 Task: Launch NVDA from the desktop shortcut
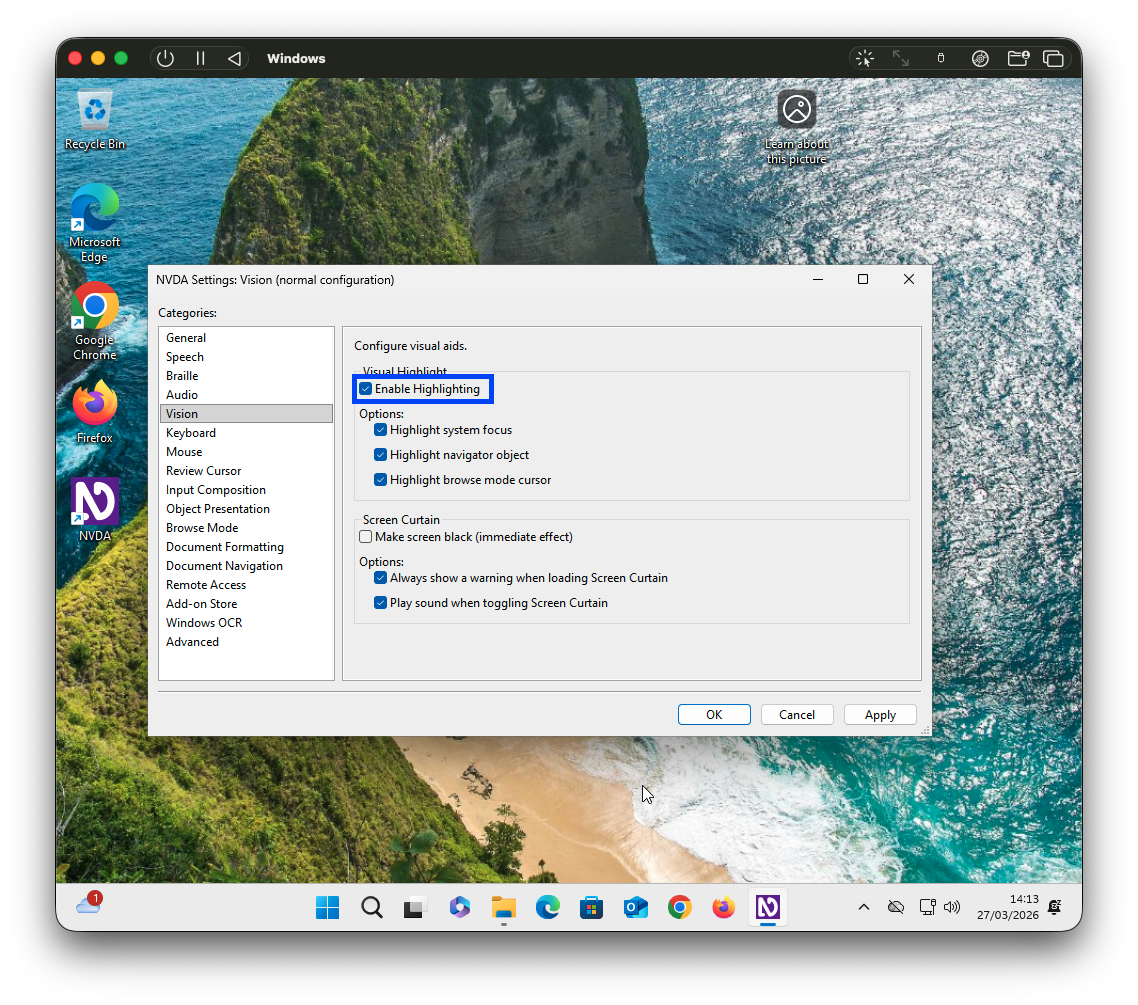click(94, 503)
